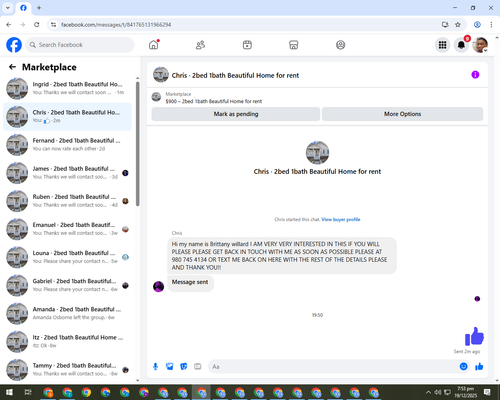Open Chrome profile icon

(x=477, y=25)
